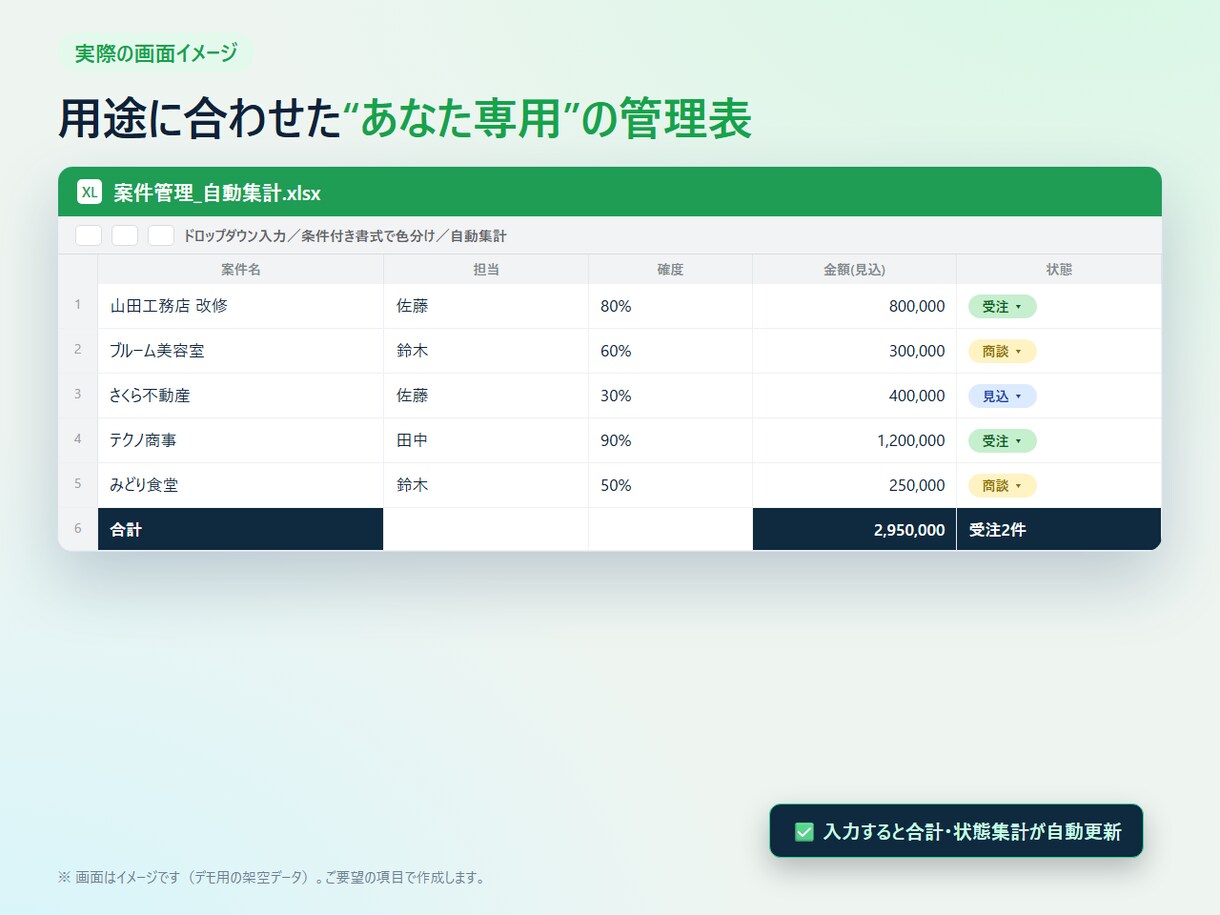Select the みどり食堂 cell
The image size is (1220, 915).
(241, 485)
